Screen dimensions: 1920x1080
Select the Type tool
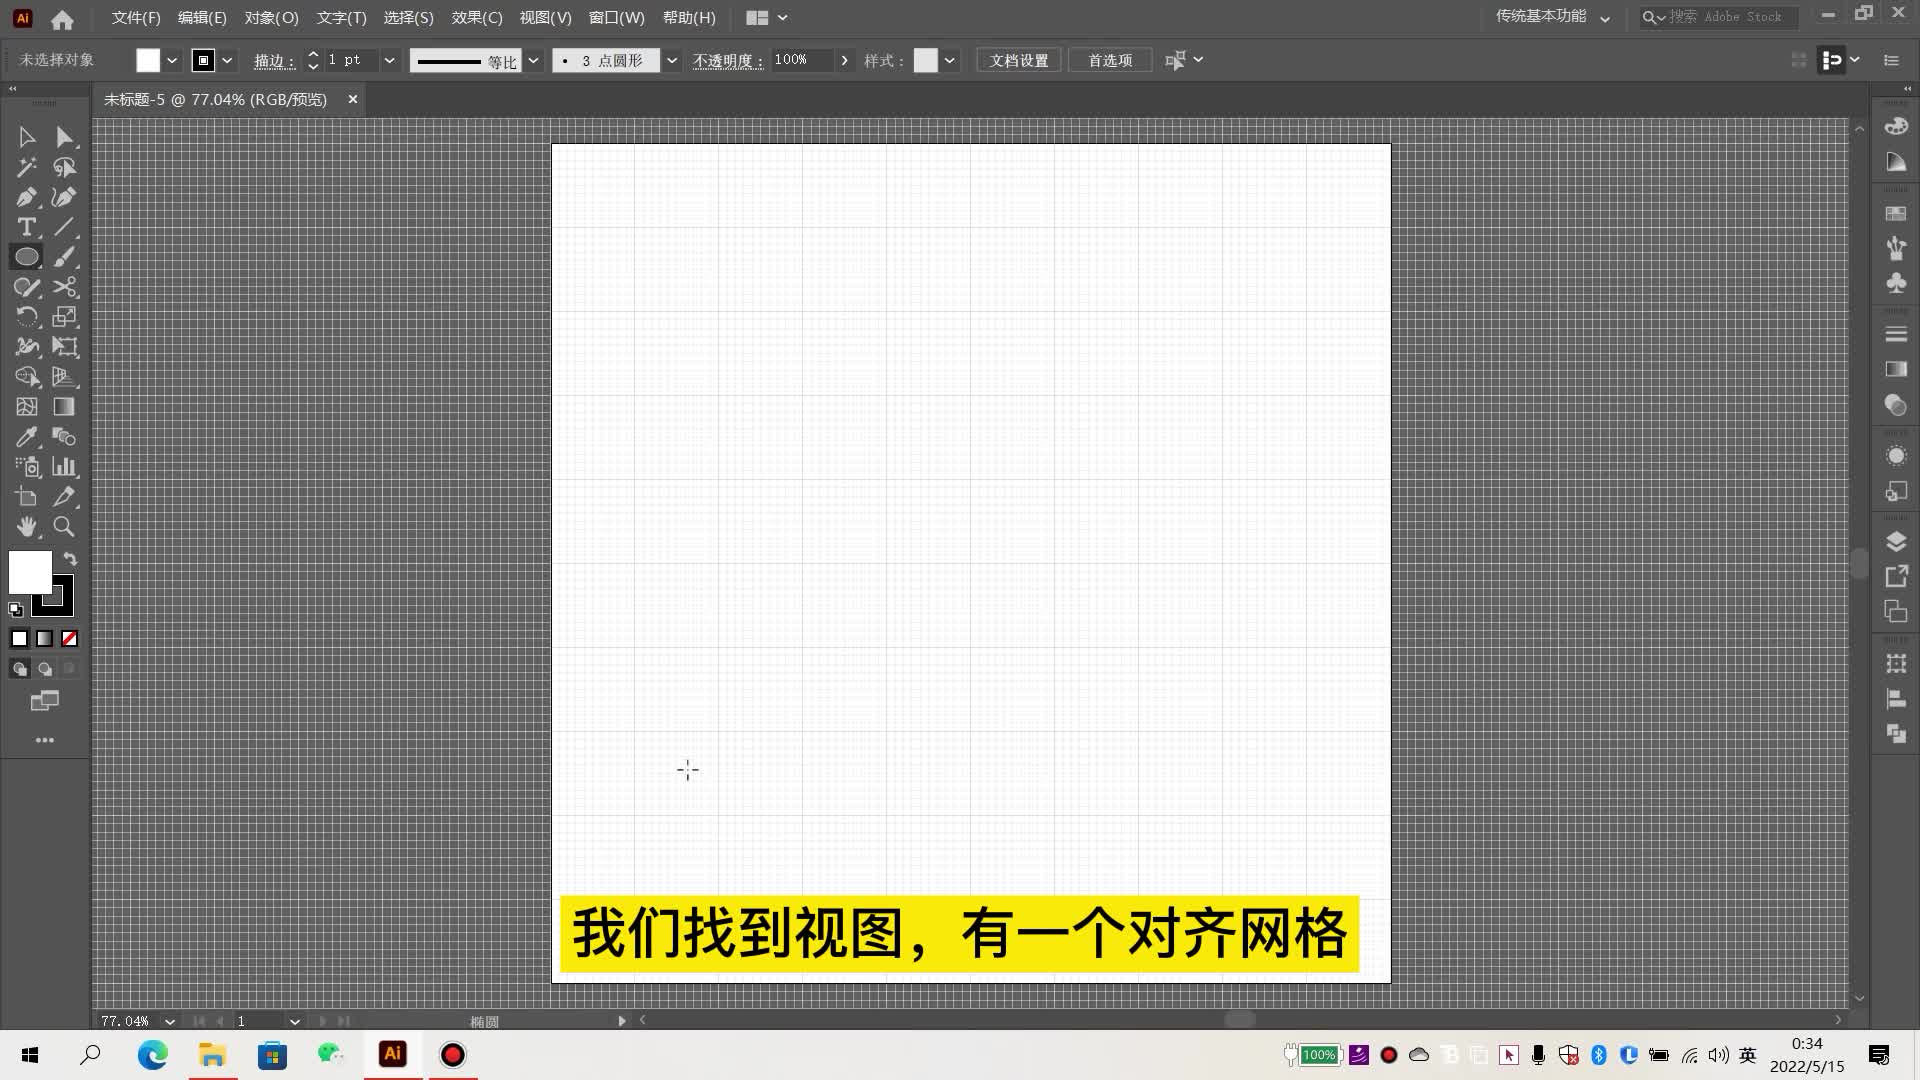coord(27,227)
